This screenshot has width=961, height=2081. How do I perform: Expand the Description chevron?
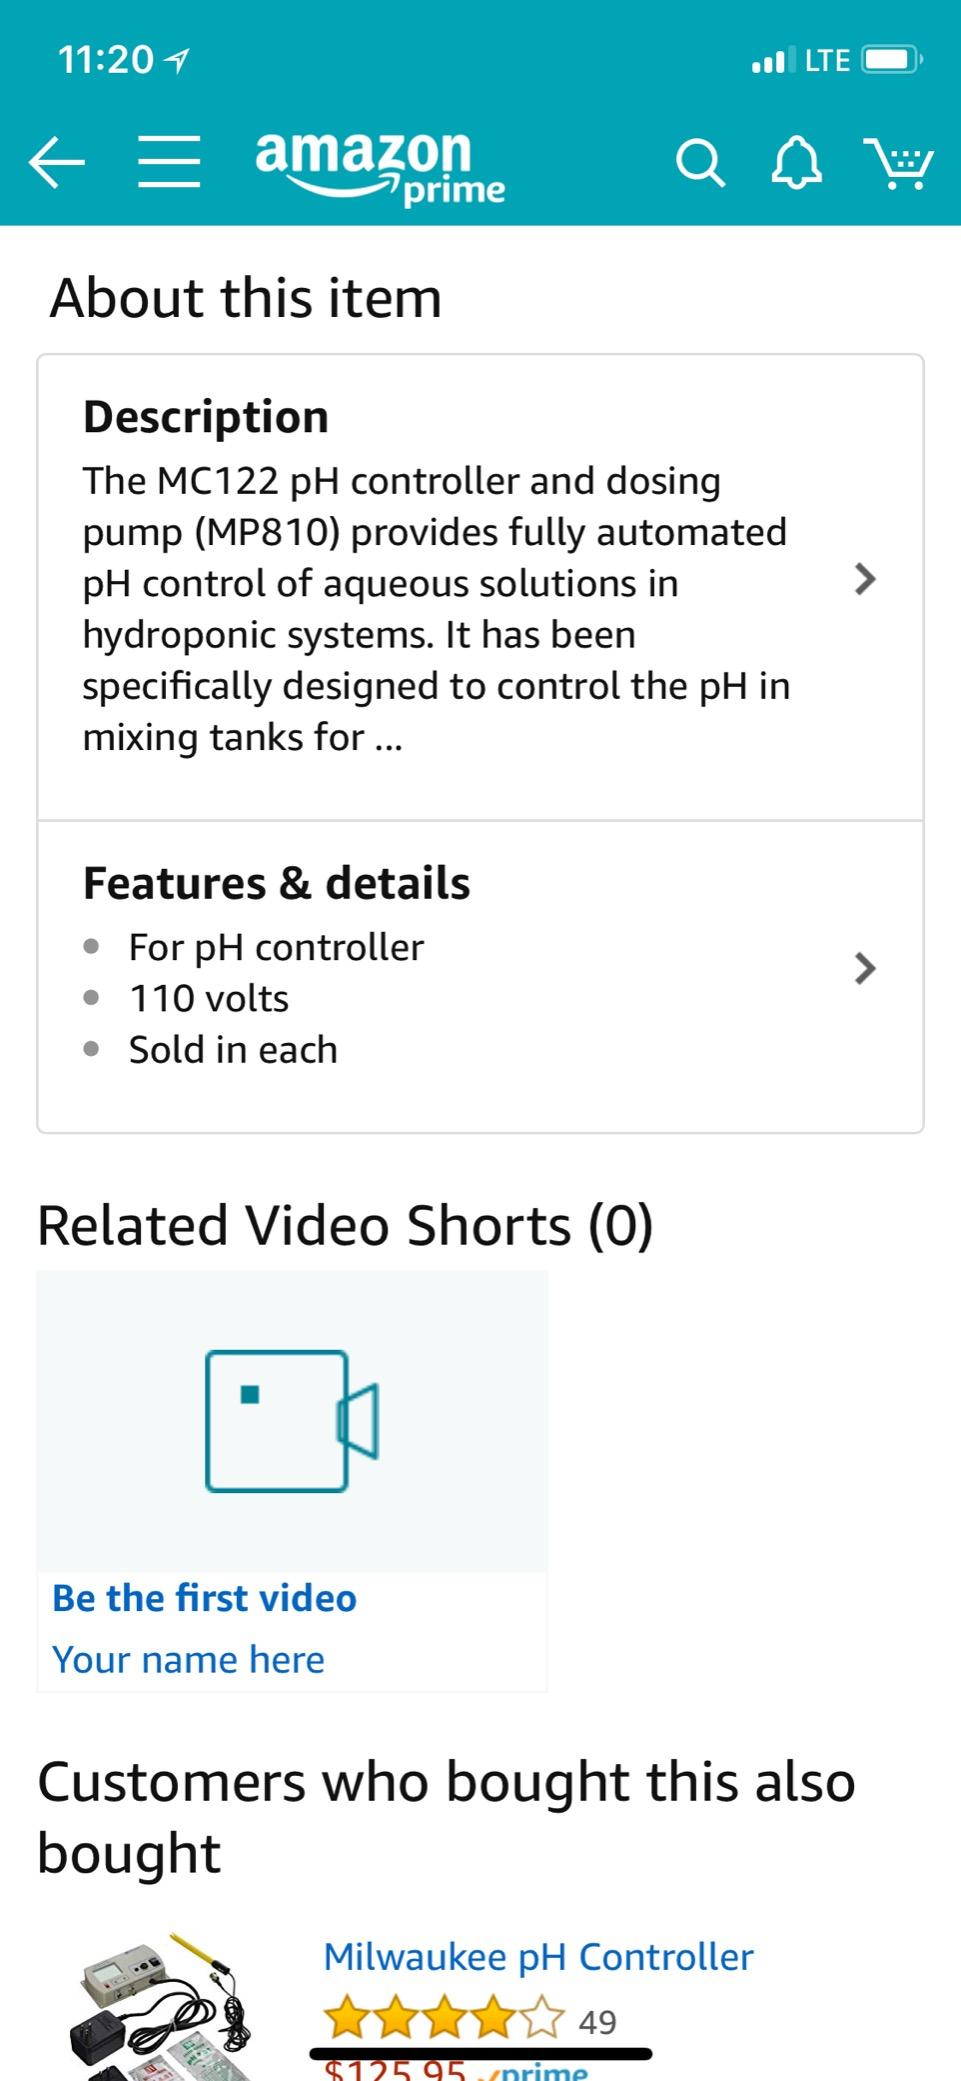[865, 579]
